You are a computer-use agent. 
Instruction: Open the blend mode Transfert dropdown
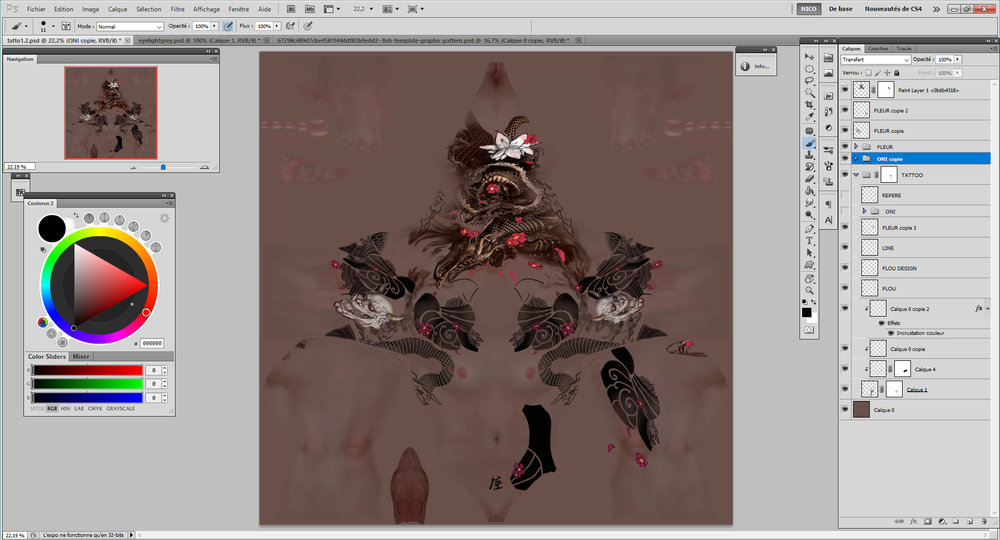(875, 59)
